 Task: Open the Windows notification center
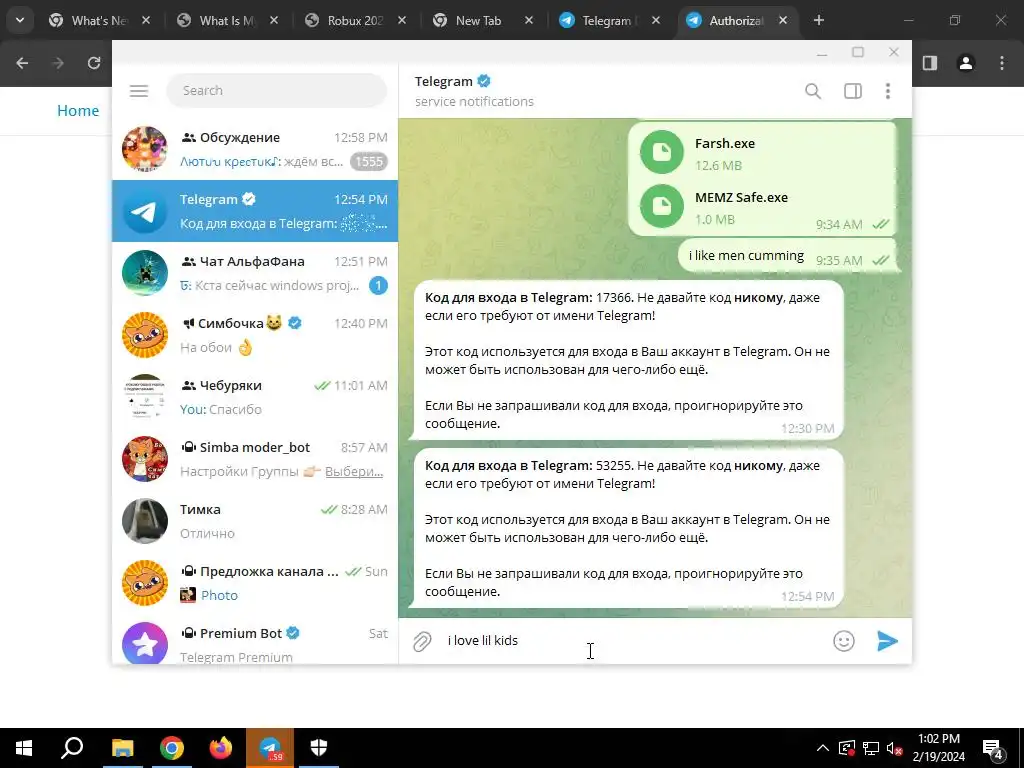point(993,748)
